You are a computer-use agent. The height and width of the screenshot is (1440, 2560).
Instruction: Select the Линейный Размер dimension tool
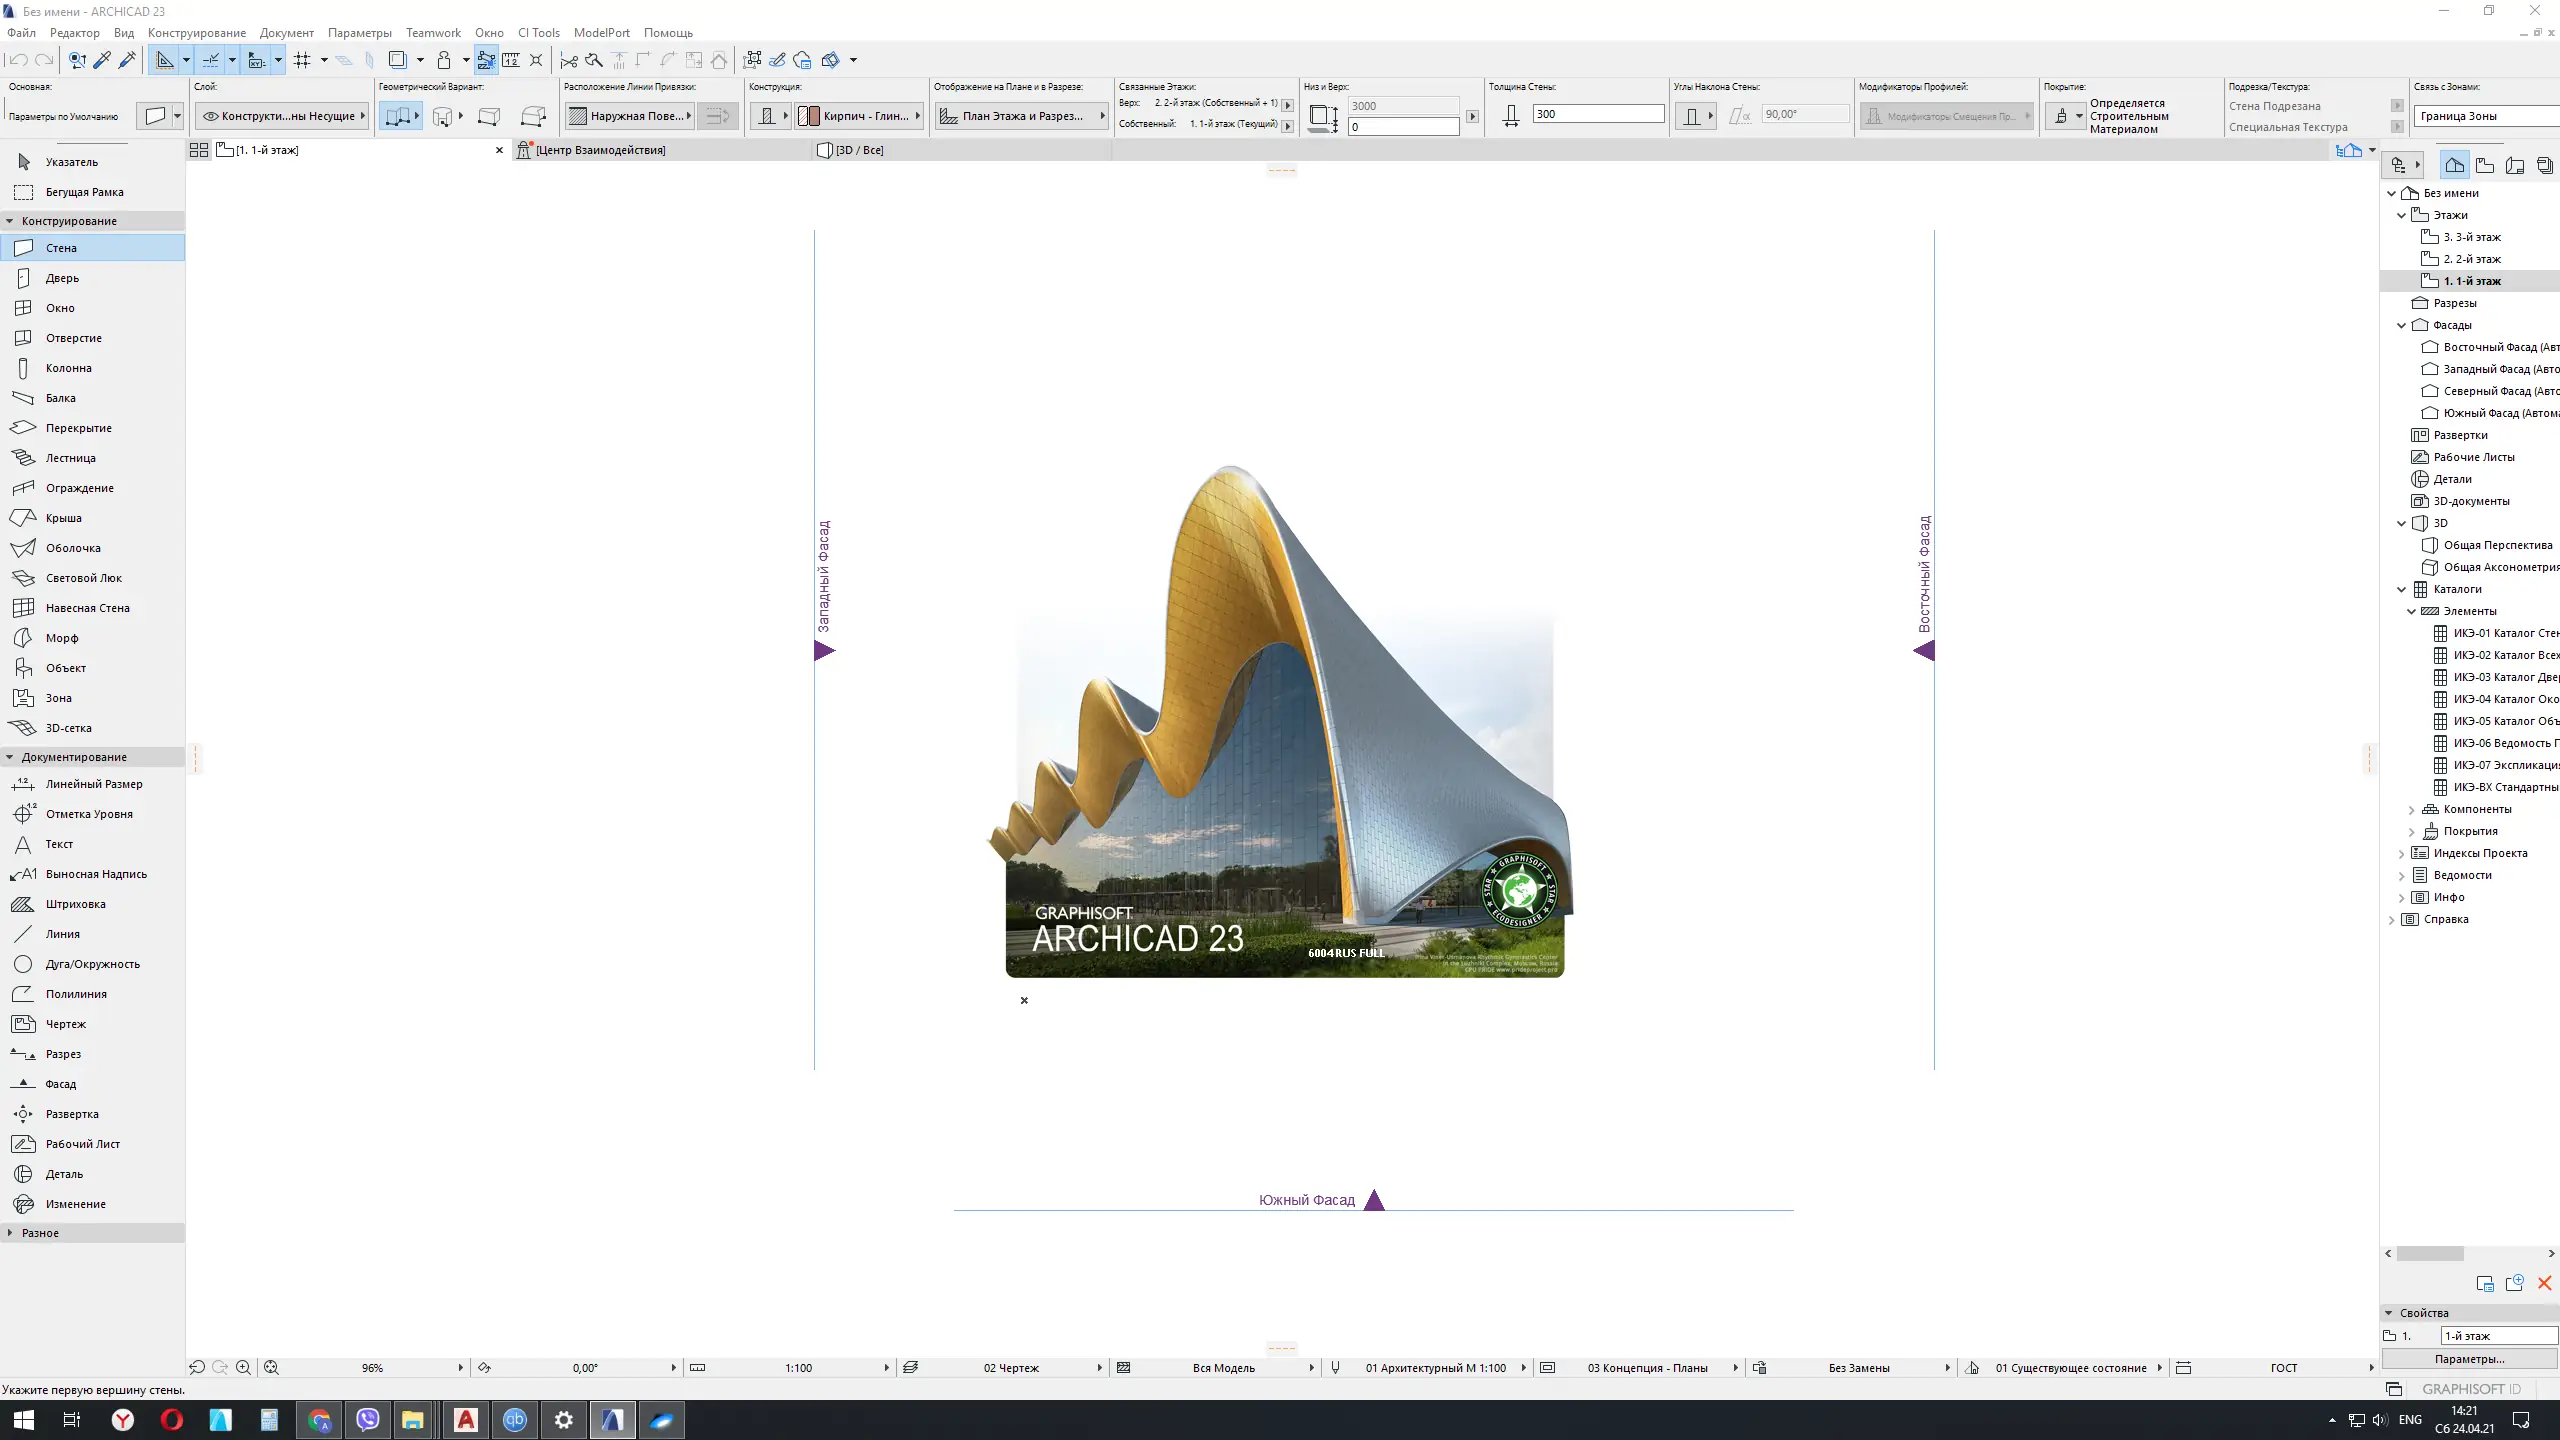(93, 784)
